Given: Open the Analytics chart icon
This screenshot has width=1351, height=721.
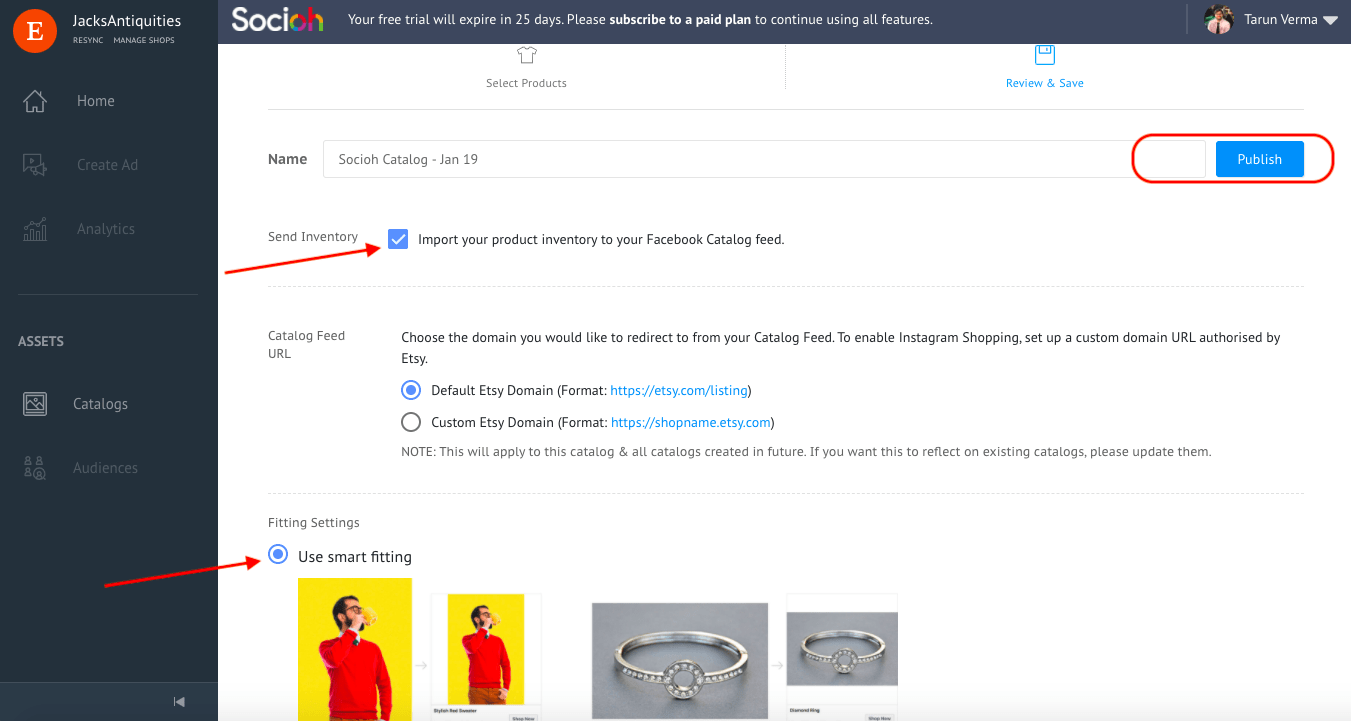Looking at the screenshot, I should 35,229.
